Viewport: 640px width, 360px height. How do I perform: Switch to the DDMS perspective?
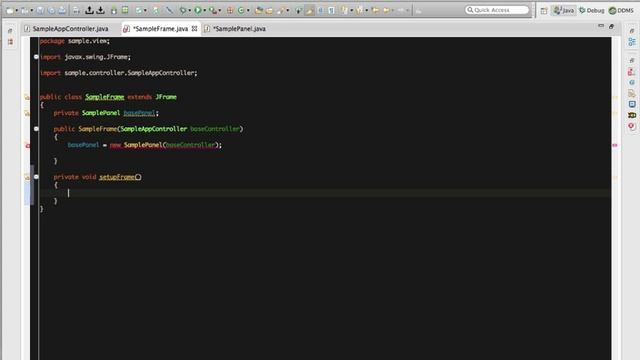point(621,10)
